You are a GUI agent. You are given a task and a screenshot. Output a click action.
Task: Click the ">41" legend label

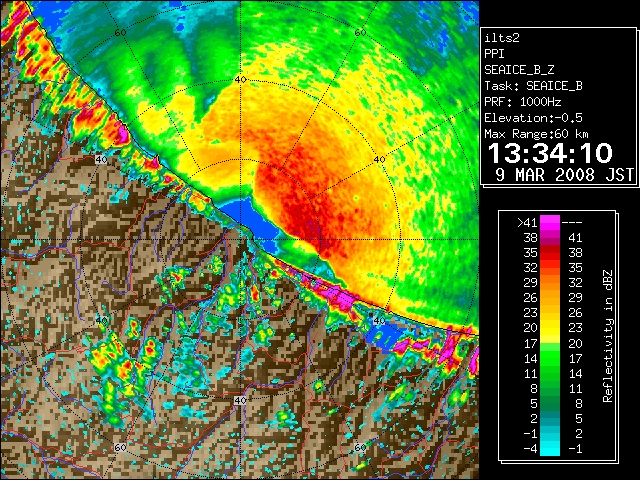point(527,222)
